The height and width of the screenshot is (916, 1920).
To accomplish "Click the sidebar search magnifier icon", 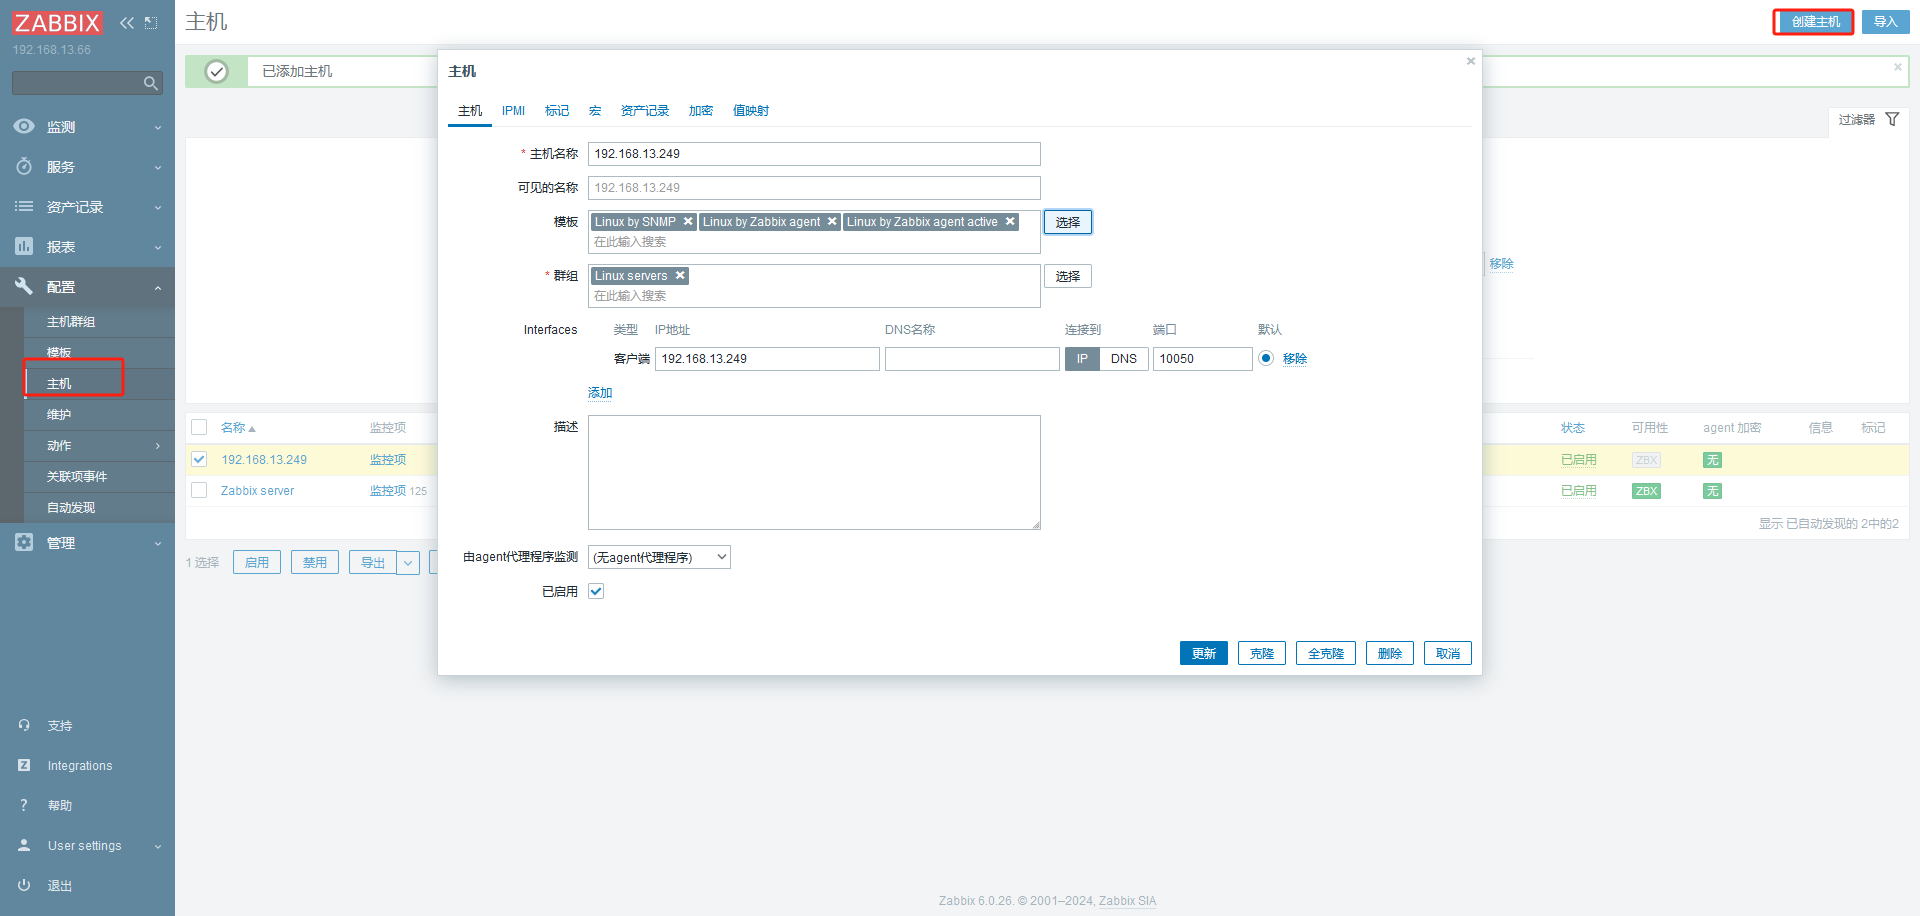I will click(151, 83).
